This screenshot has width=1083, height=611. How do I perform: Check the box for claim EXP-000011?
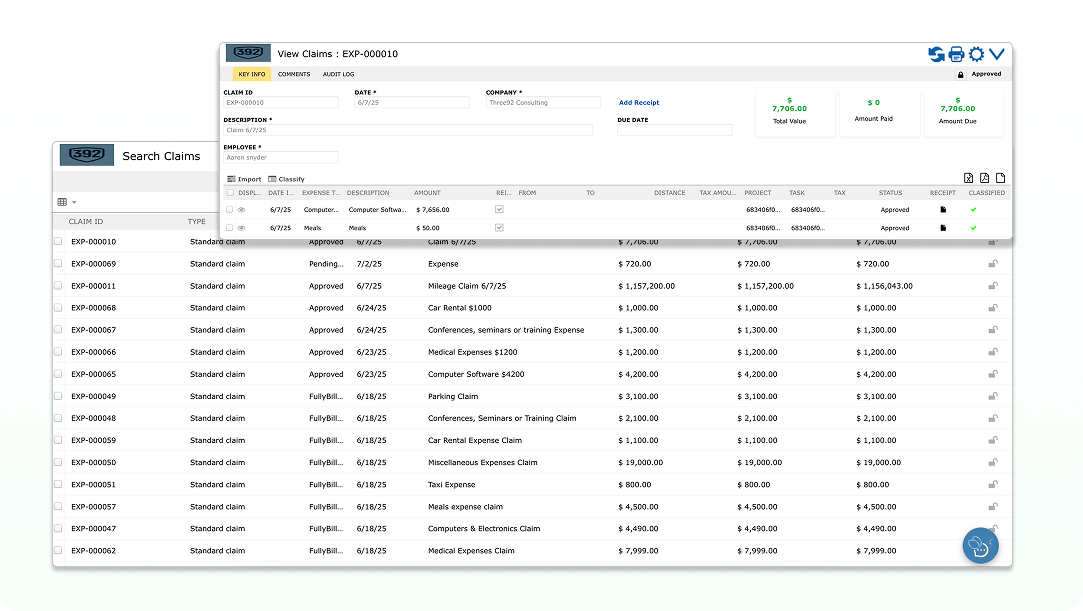[x=58, y=286]
